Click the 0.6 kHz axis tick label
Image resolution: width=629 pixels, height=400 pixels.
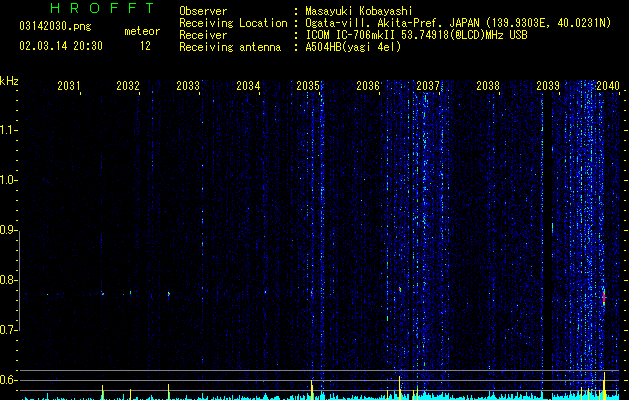(8, 380)
